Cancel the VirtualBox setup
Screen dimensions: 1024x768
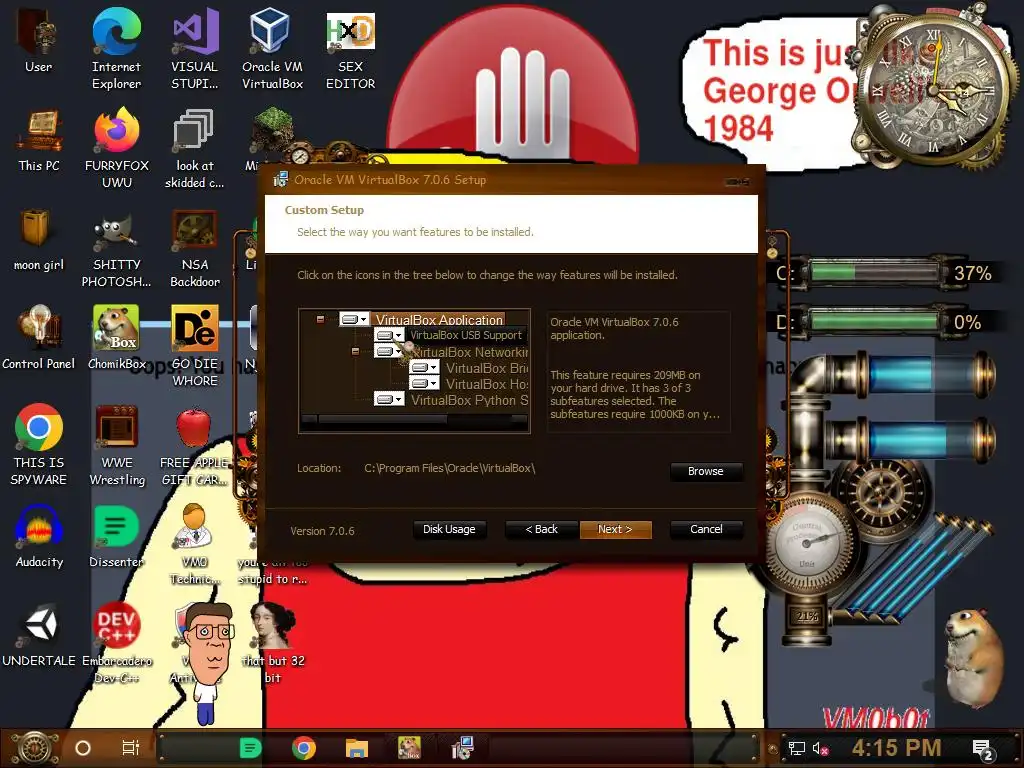tap(707, 530)
